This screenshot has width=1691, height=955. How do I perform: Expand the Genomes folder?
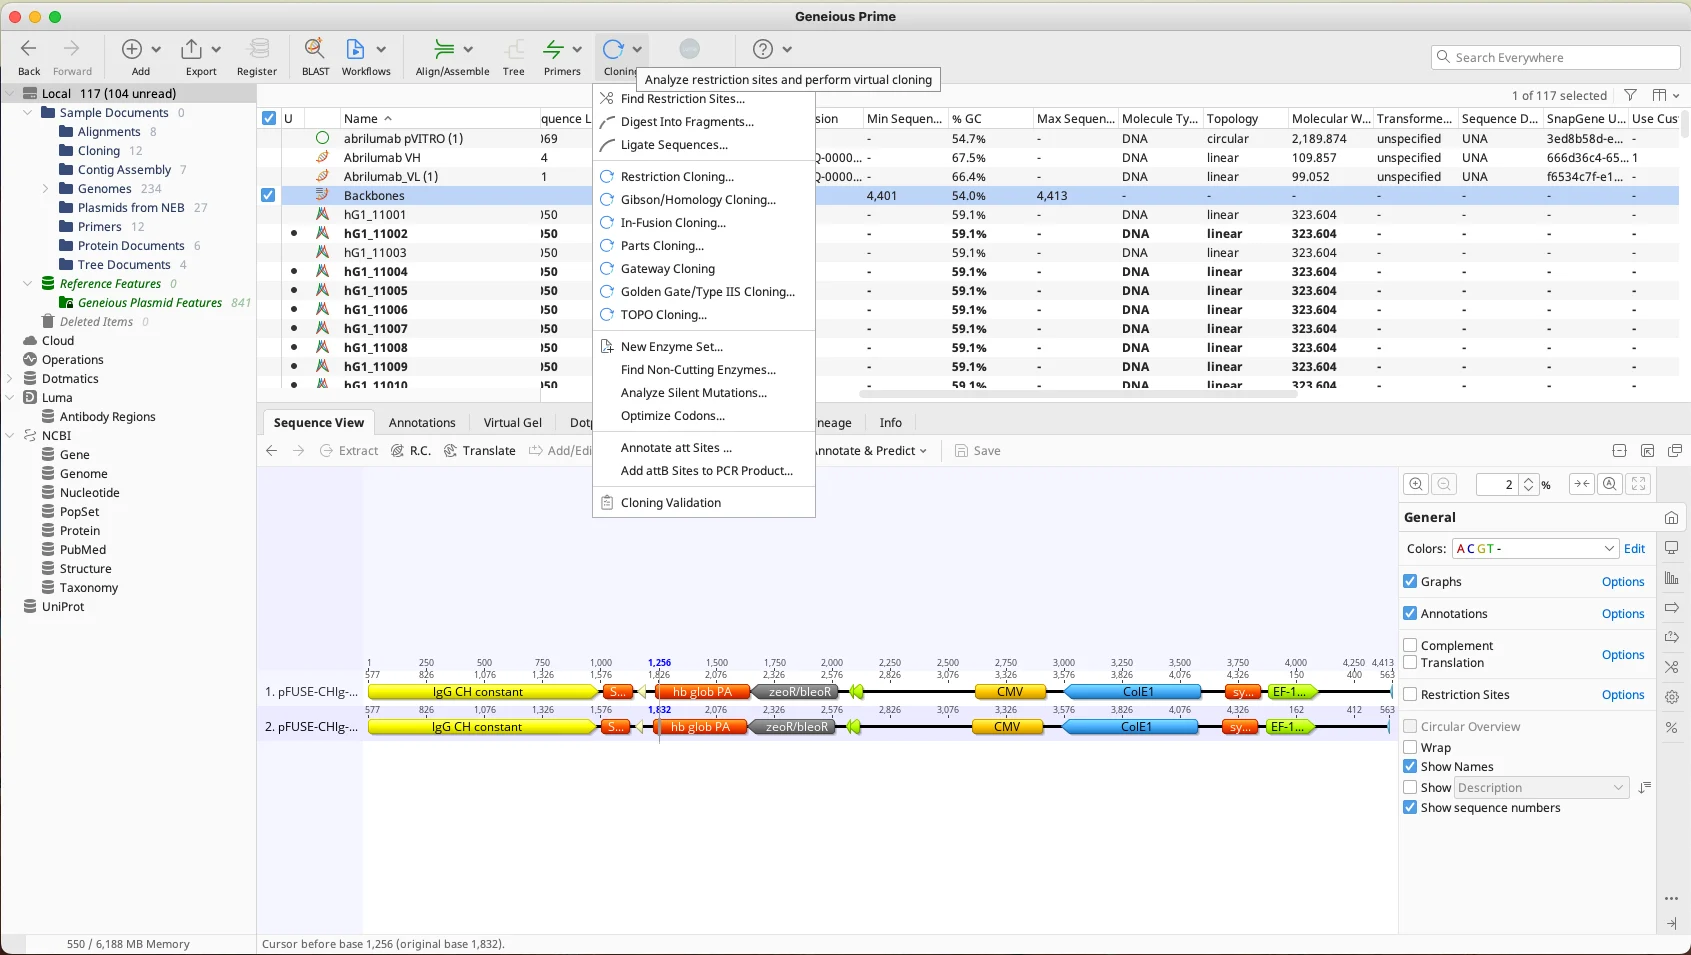[45, 188]
